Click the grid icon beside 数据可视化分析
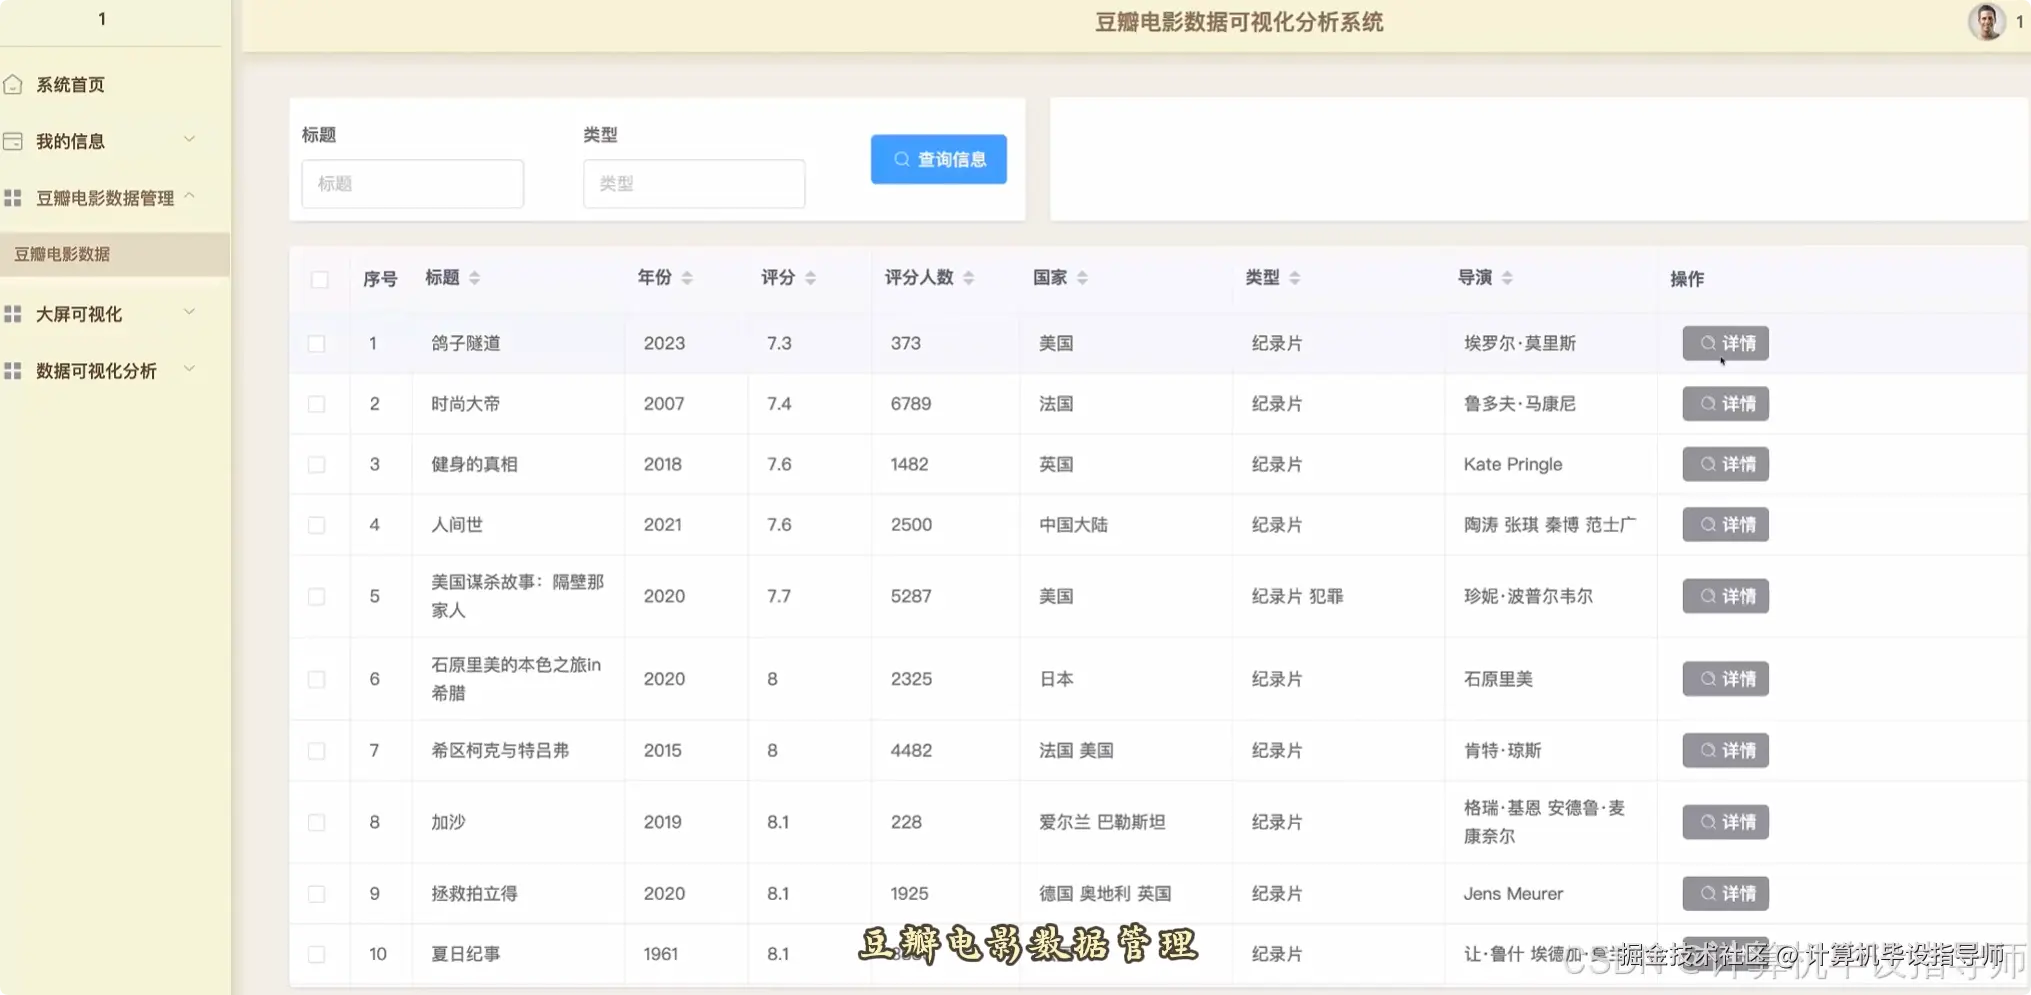 13,371
